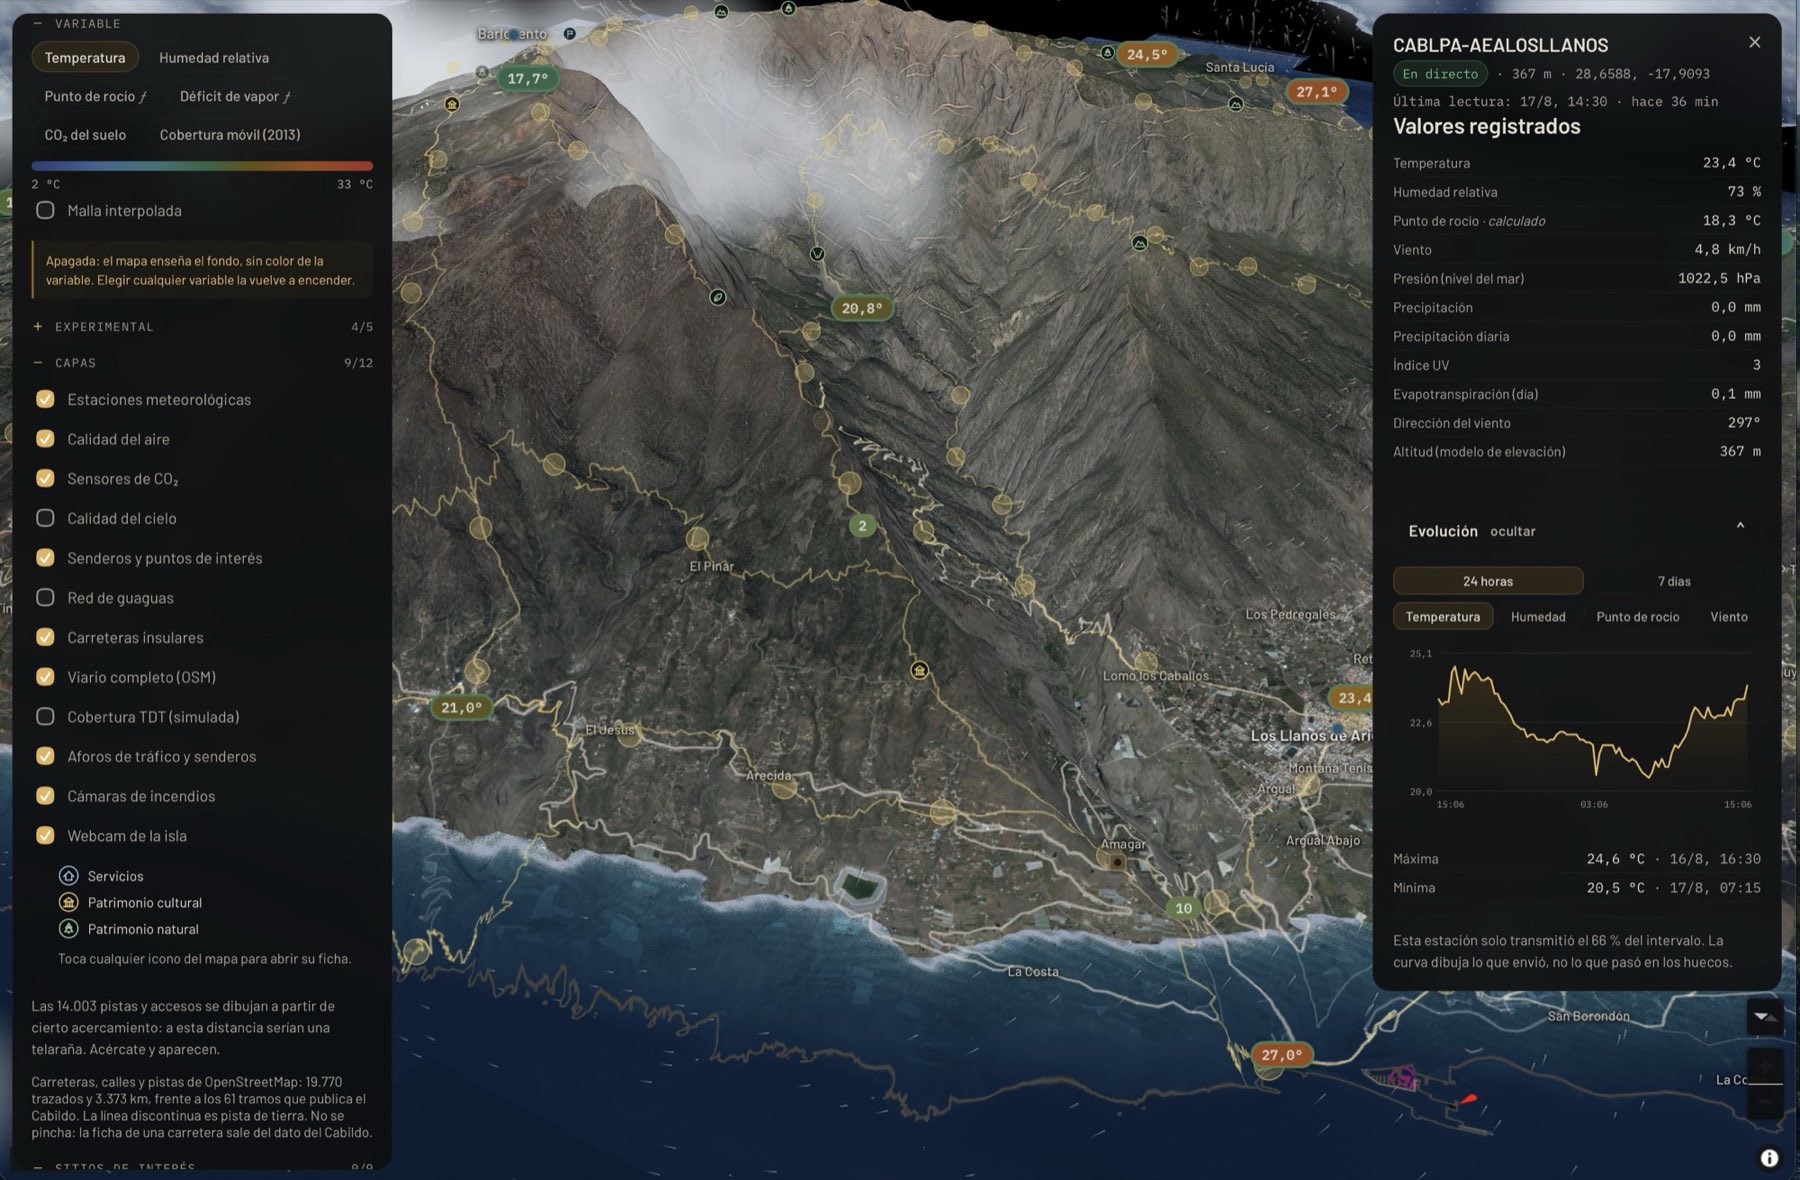Collapse the VARIABLE section
Image resolution: width=1800 pixels, height=1180 pixels.
(x=76, y=23)
